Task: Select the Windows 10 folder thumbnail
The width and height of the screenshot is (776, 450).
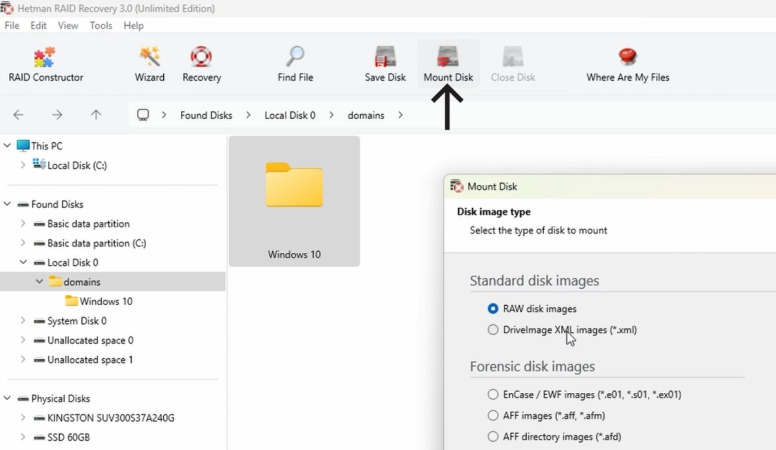Action: point(294,201)
